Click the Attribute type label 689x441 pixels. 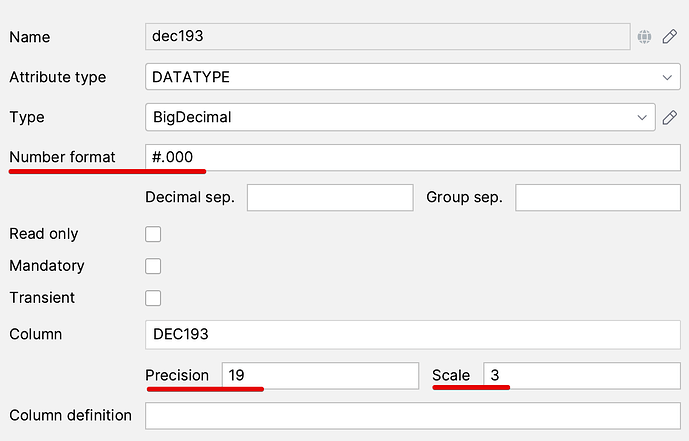coord(58,77)
